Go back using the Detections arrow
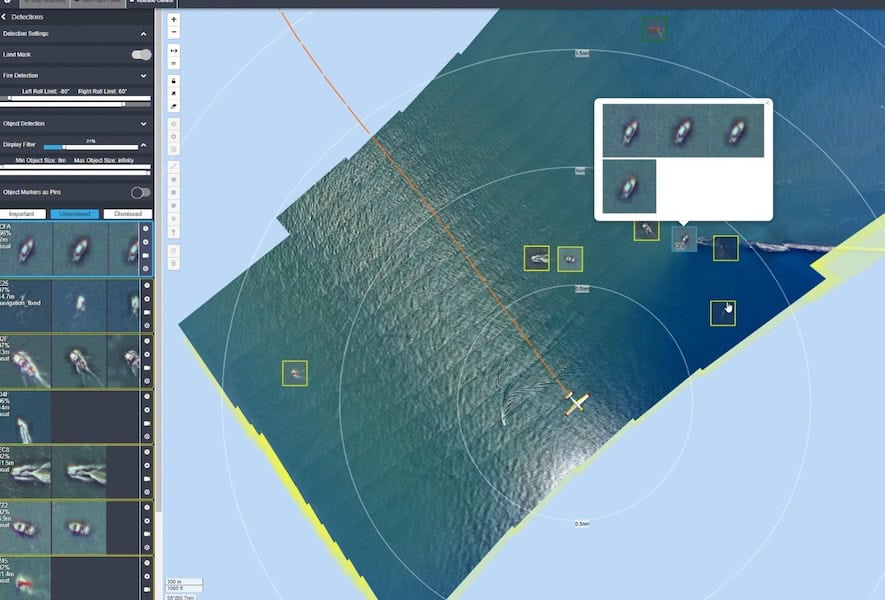 click(x=4, y=17)
